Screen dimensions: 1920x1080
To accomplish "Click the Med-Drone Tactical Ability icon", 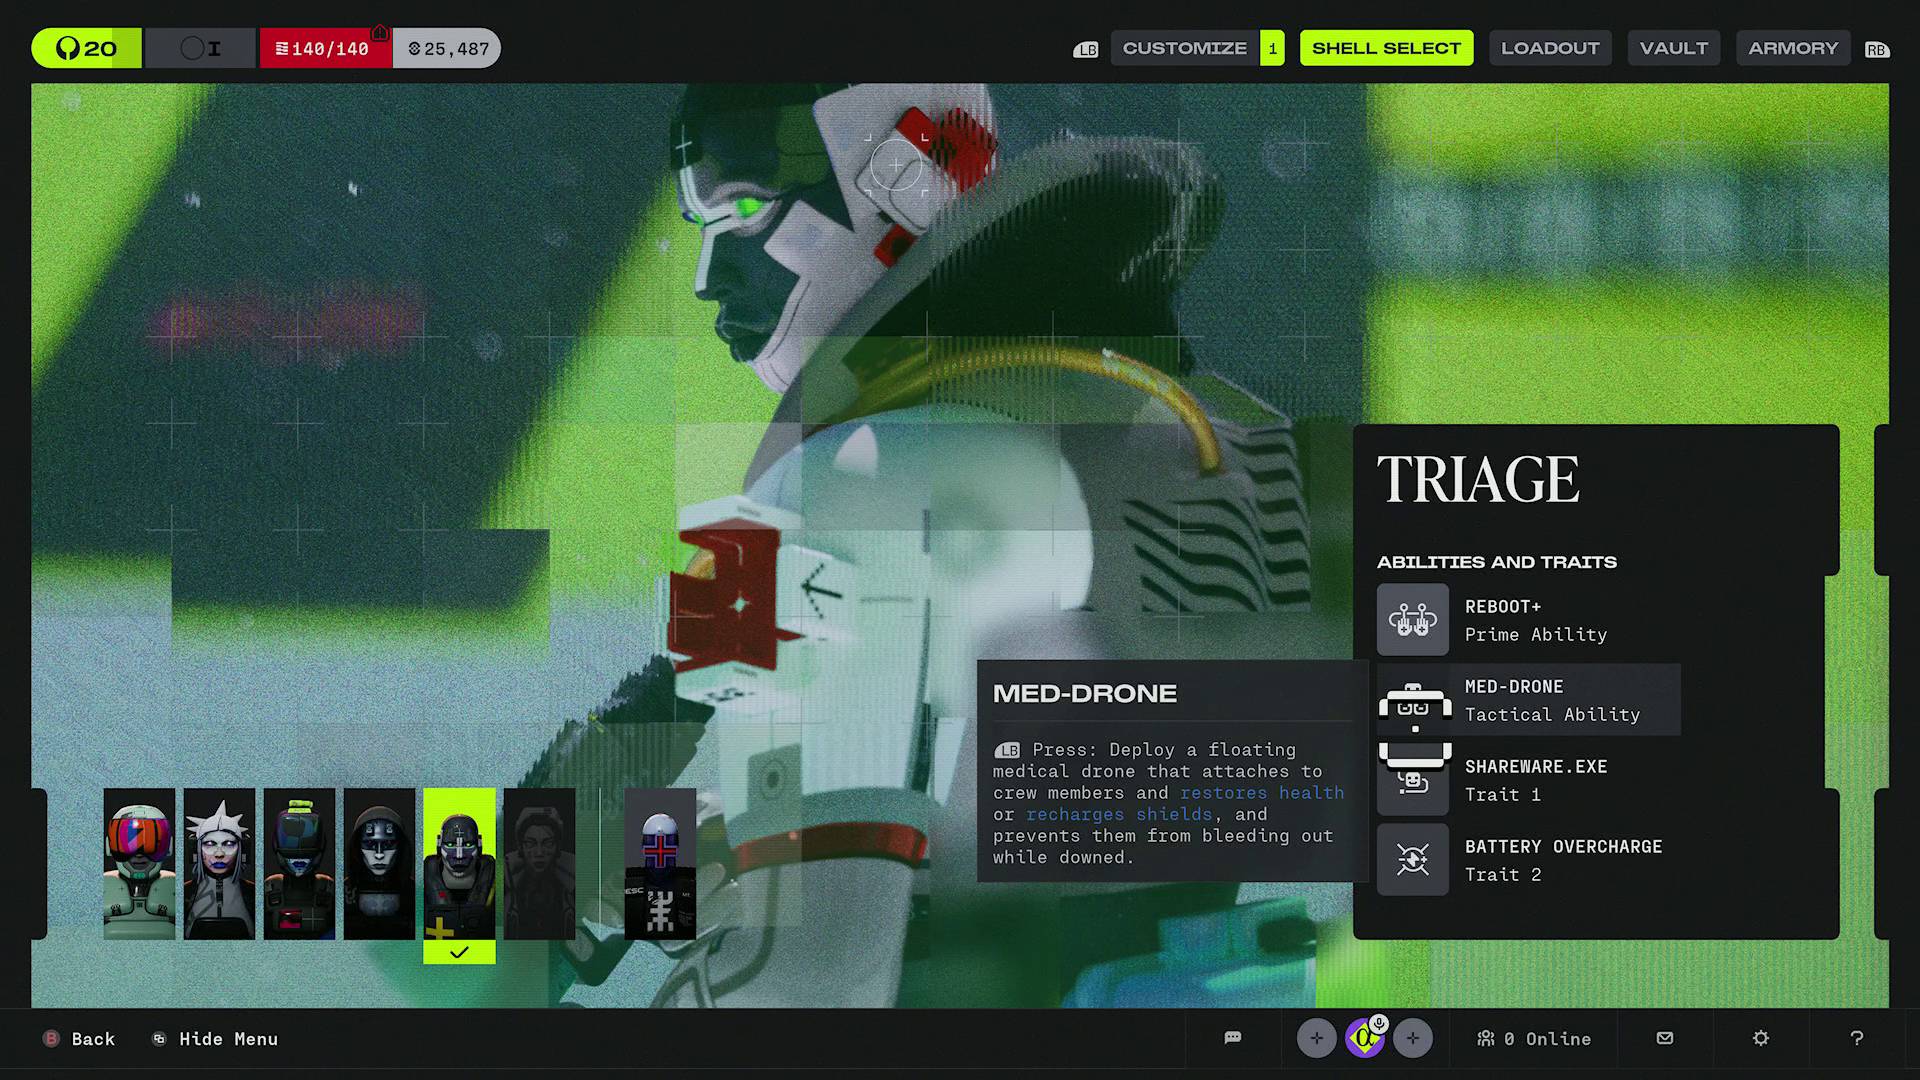I will (x=1412, y=700).
